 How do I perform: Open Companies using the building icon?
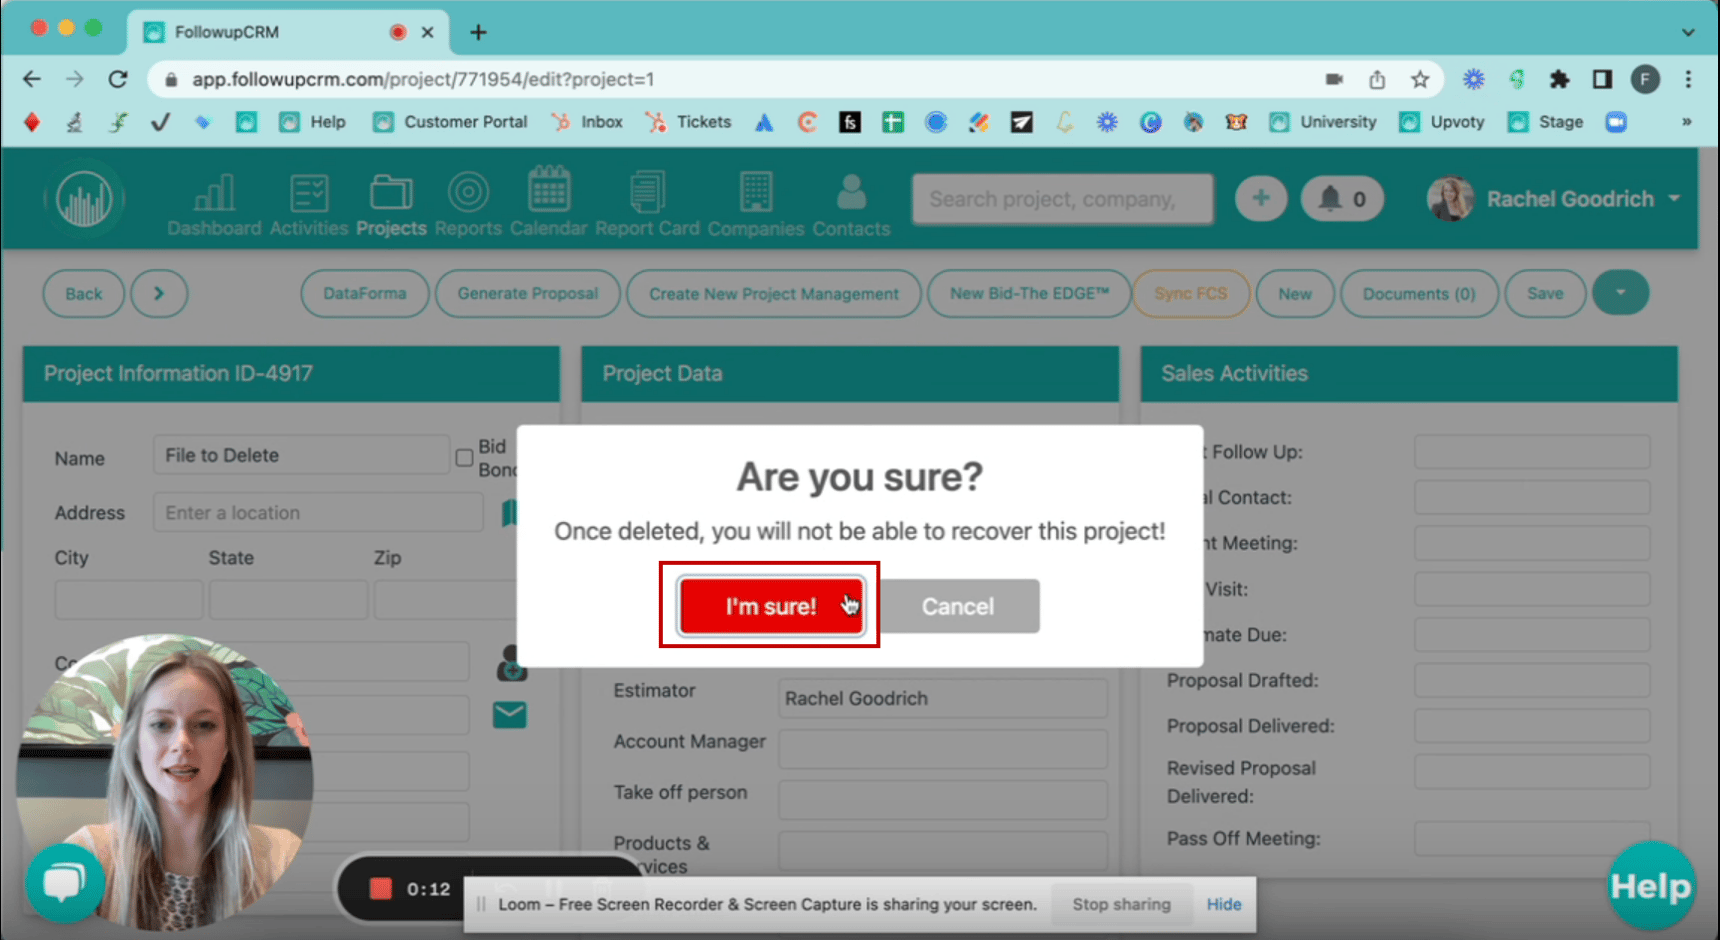pyautogui.click(x=755, y=190)
